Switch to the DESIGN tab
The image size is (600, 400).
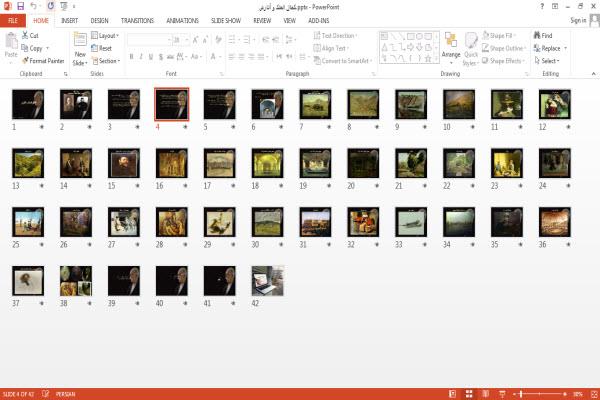point(99,21)
